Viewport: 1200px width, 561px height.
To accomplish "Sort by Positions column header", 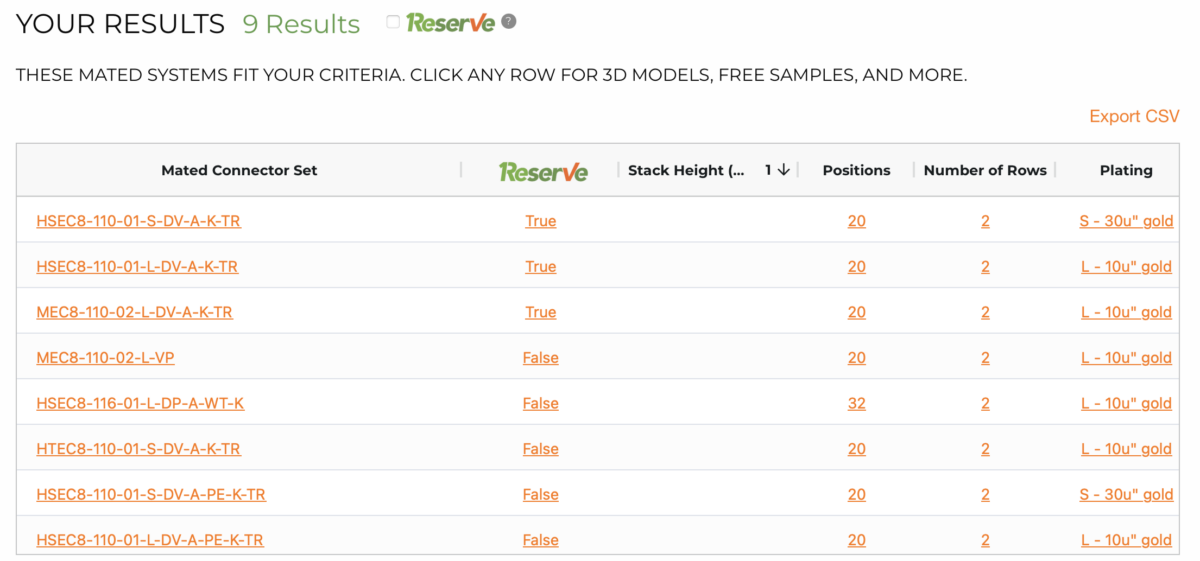I will tap(856, 170).
